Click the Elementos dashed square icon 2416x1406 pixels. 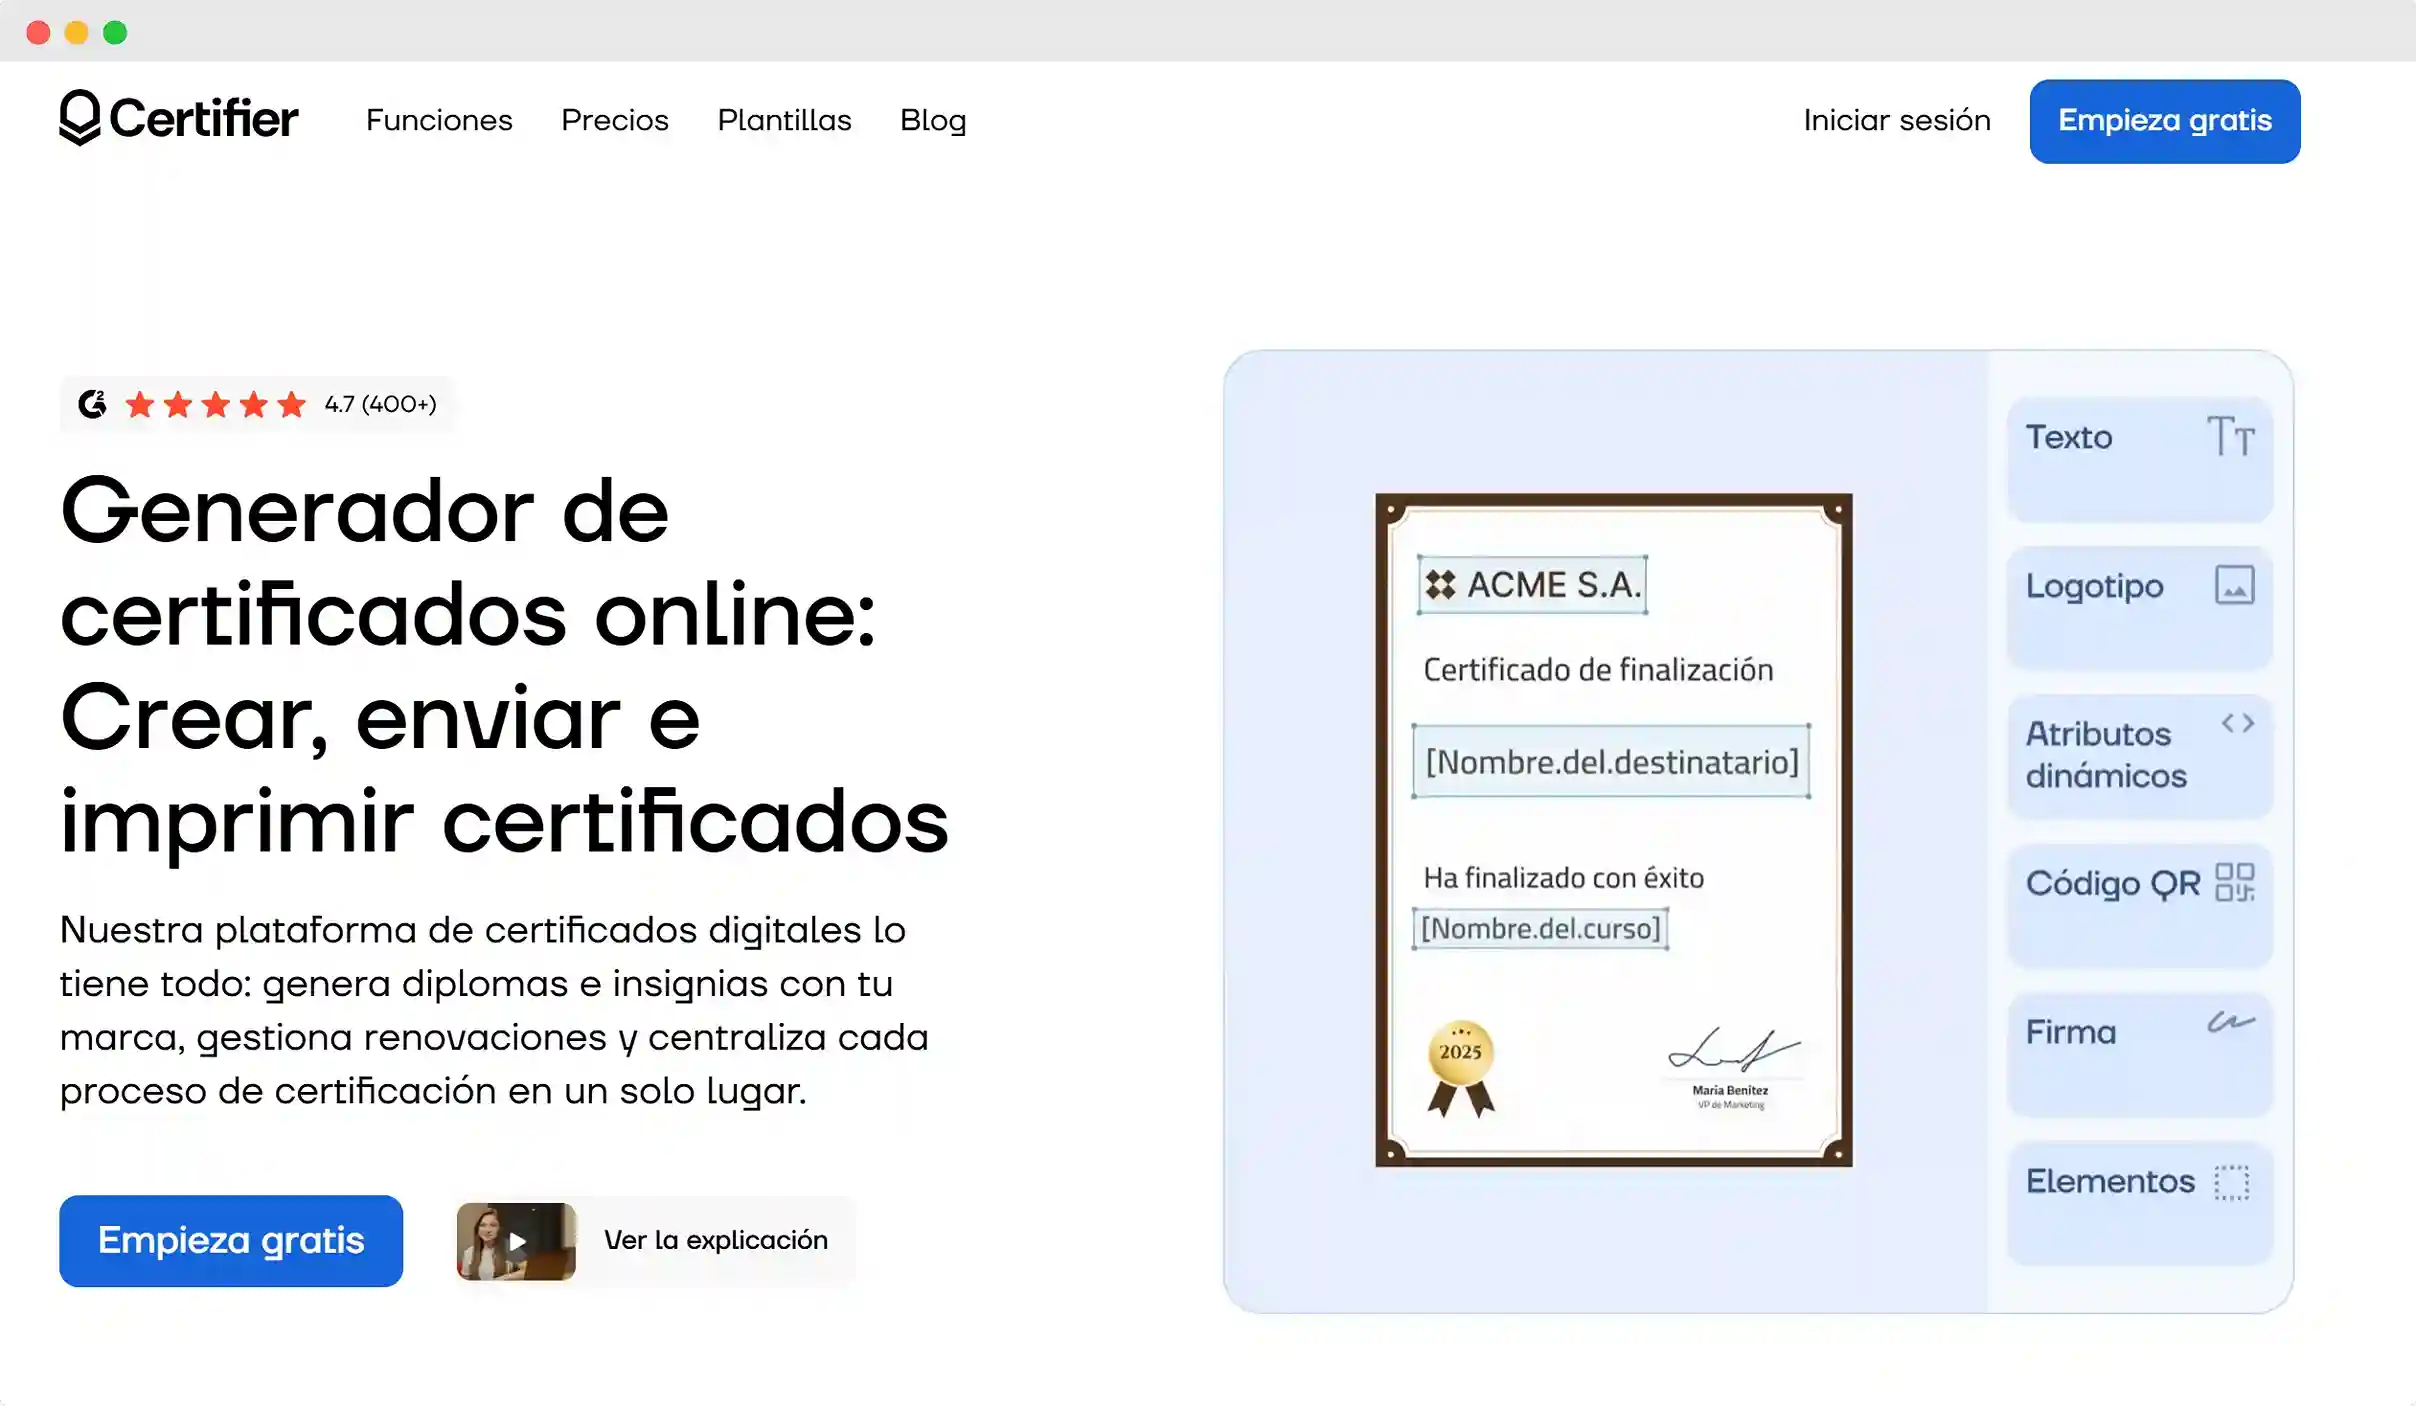point(2231,1182)
